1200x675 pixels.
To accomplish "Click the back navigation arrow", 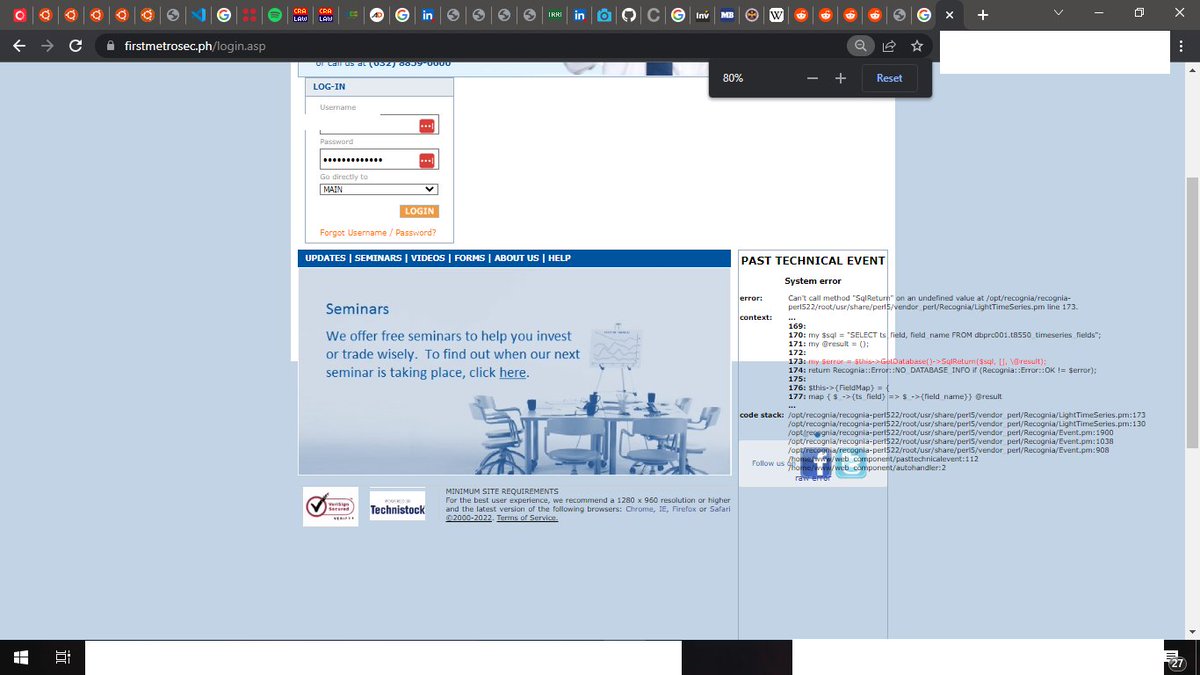I will pyautogui.click(x=19, y=46).
